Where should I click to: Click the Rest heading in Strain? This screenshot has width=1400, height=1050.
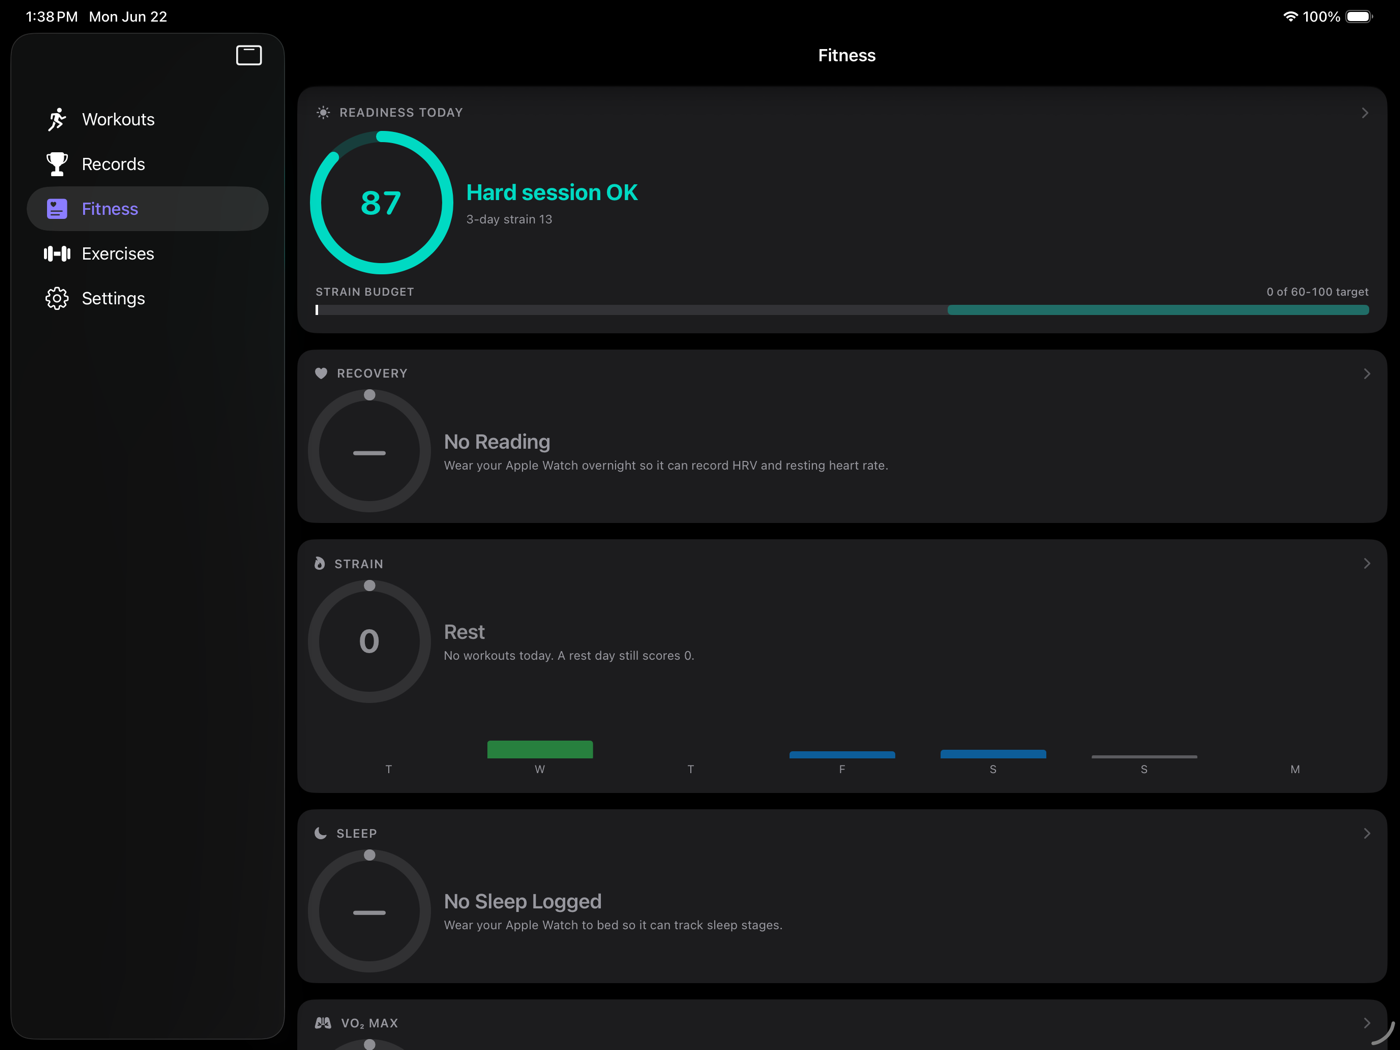click(464, 632)
